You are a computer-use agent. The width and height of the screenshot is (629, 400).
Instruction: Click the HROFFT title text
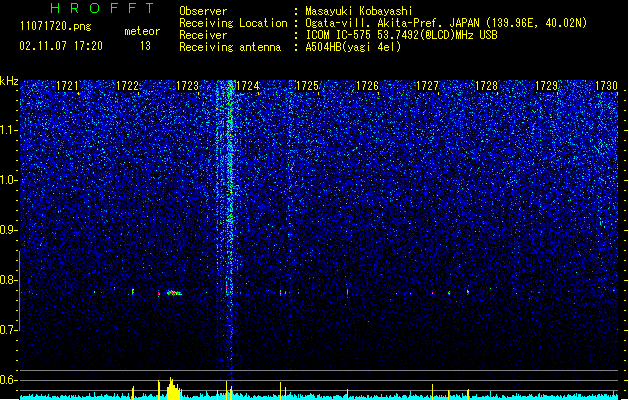pyautogui.click(x=102, y=8)
